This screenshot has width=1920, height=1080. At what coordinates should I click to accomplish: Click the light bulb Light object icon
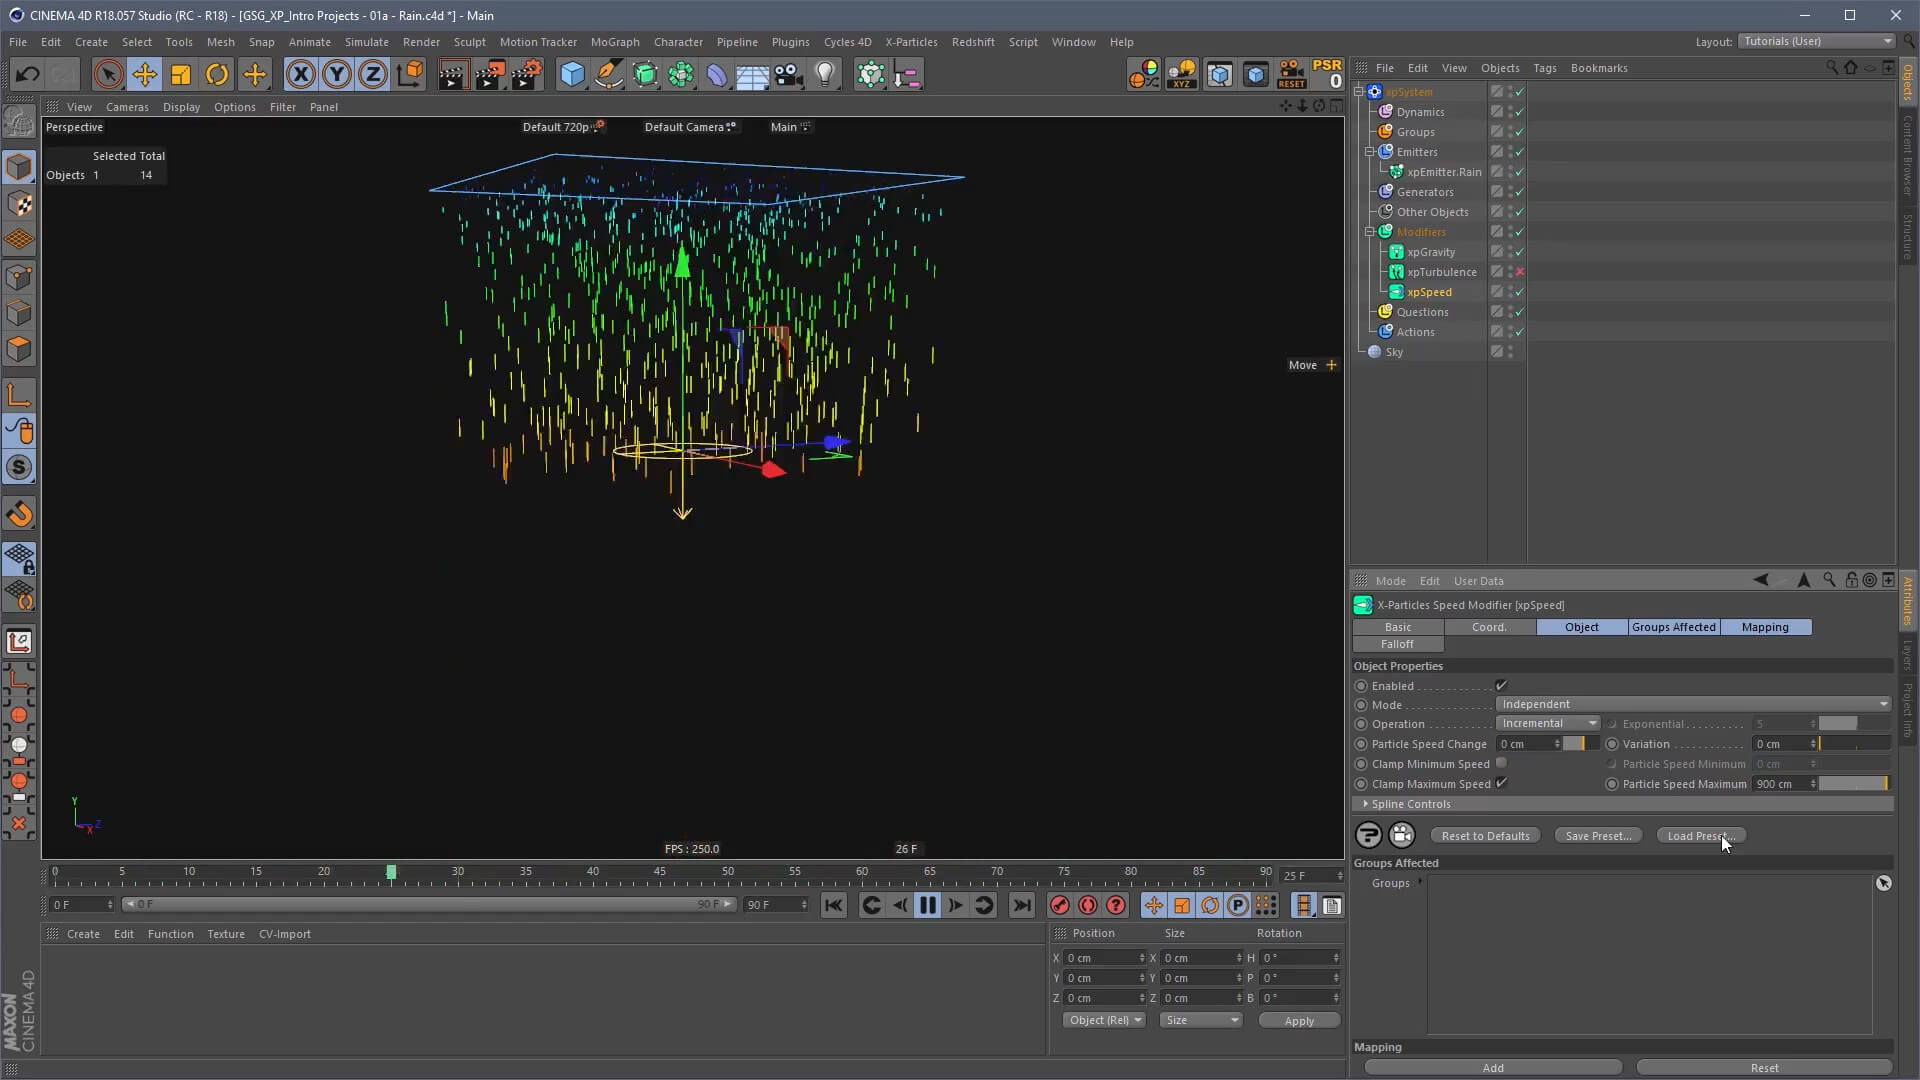click(x=825, y=74)
